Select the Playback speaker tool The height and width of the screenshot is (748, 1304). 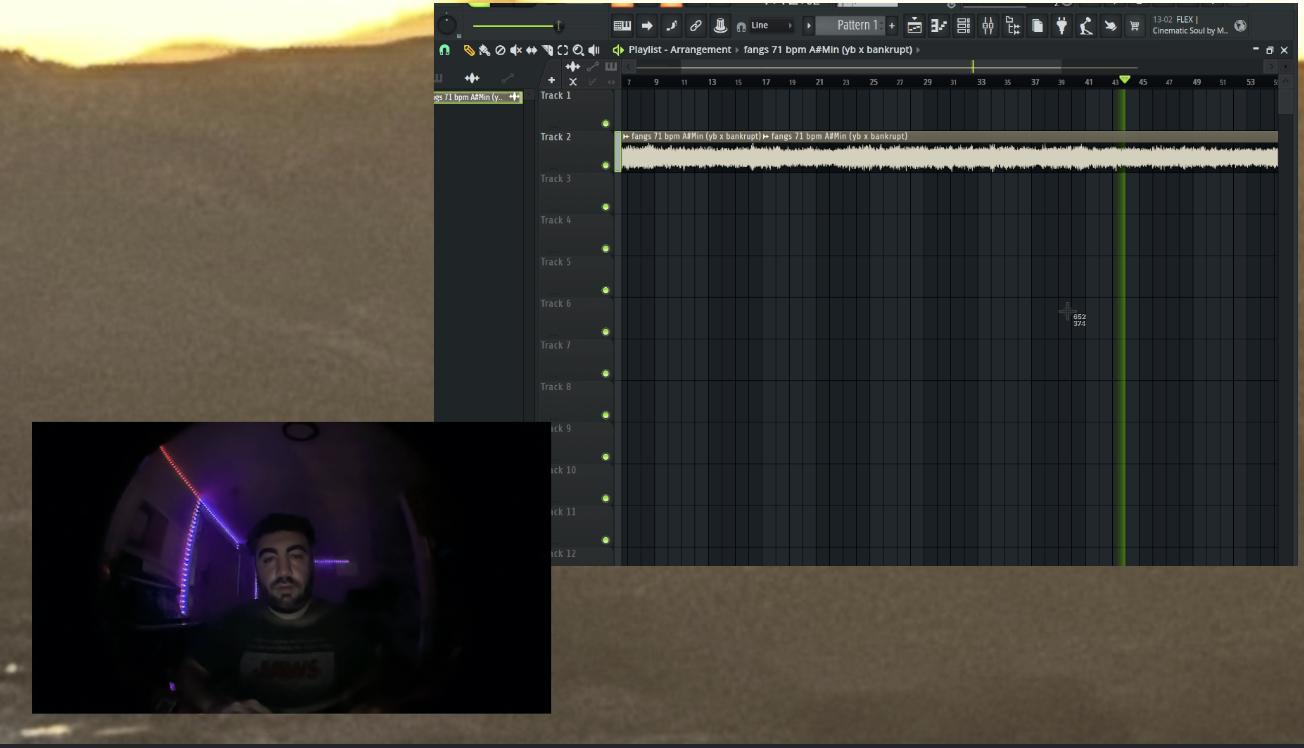click(x=594, y=50)
